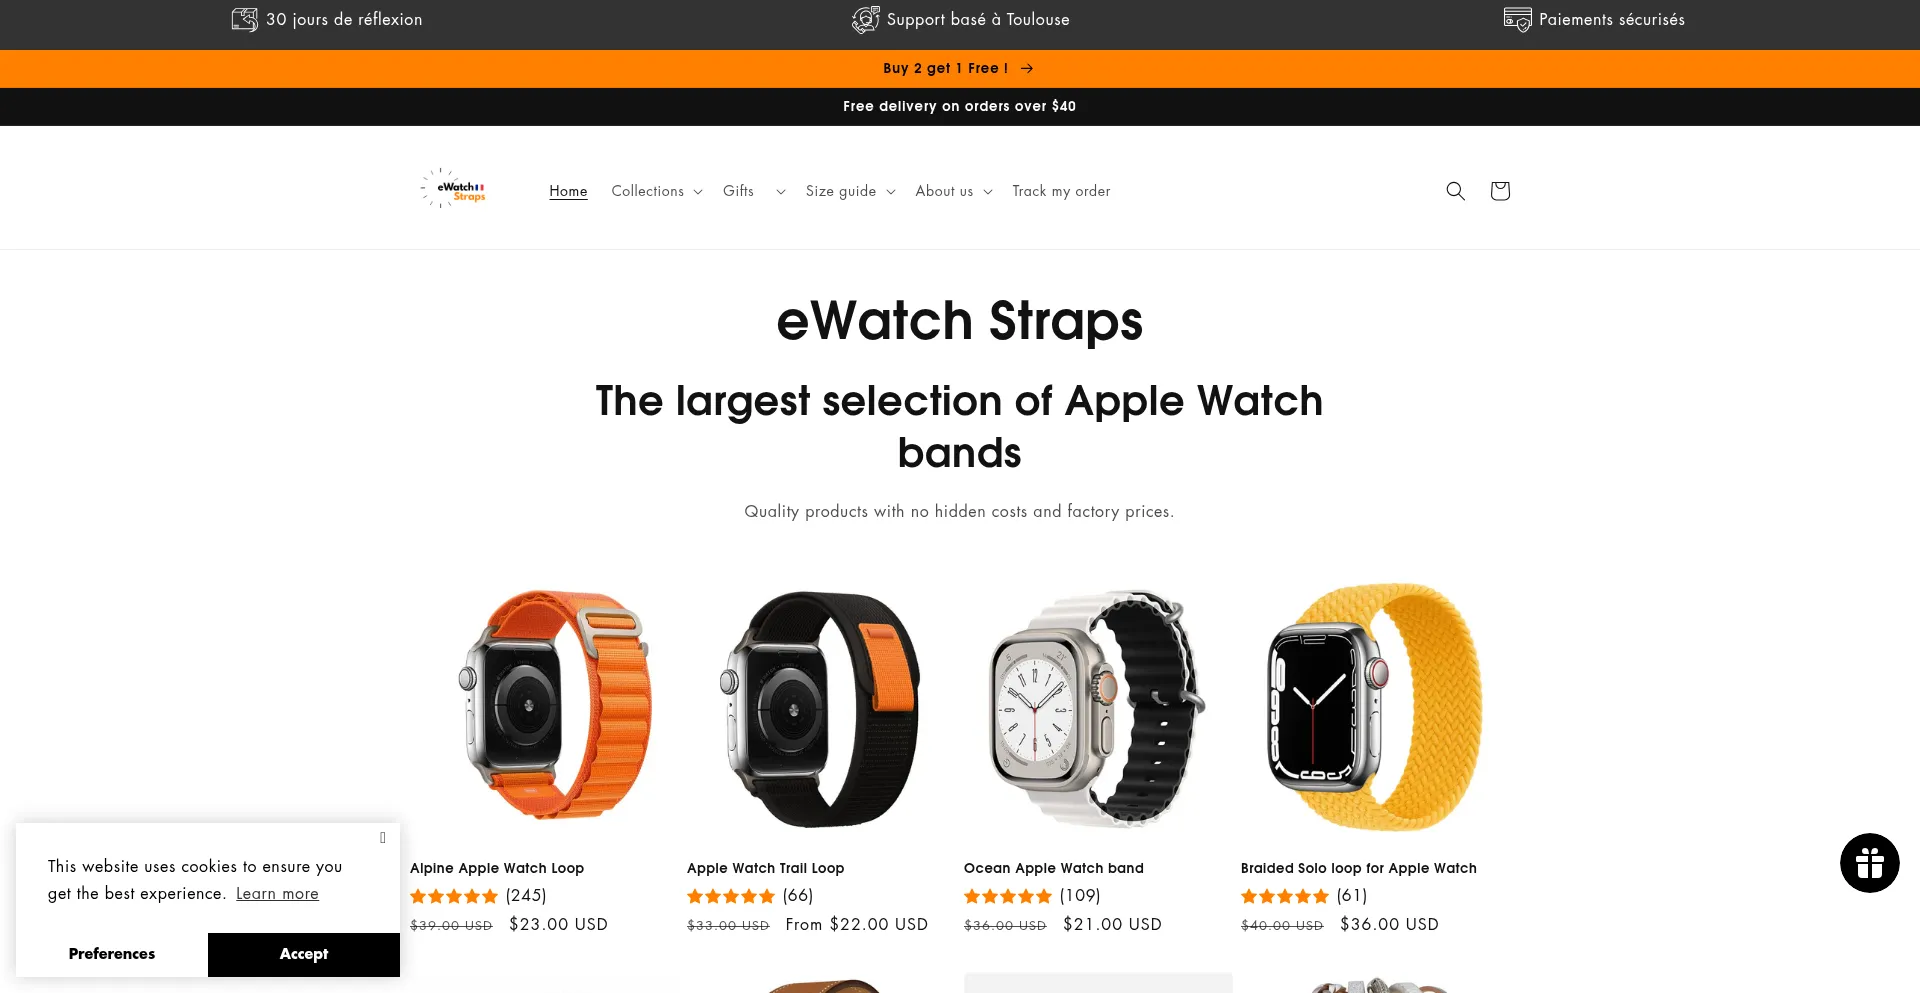Open the search icon in header
This screenshot has width=1920, height=993.
click(1455, 191)
